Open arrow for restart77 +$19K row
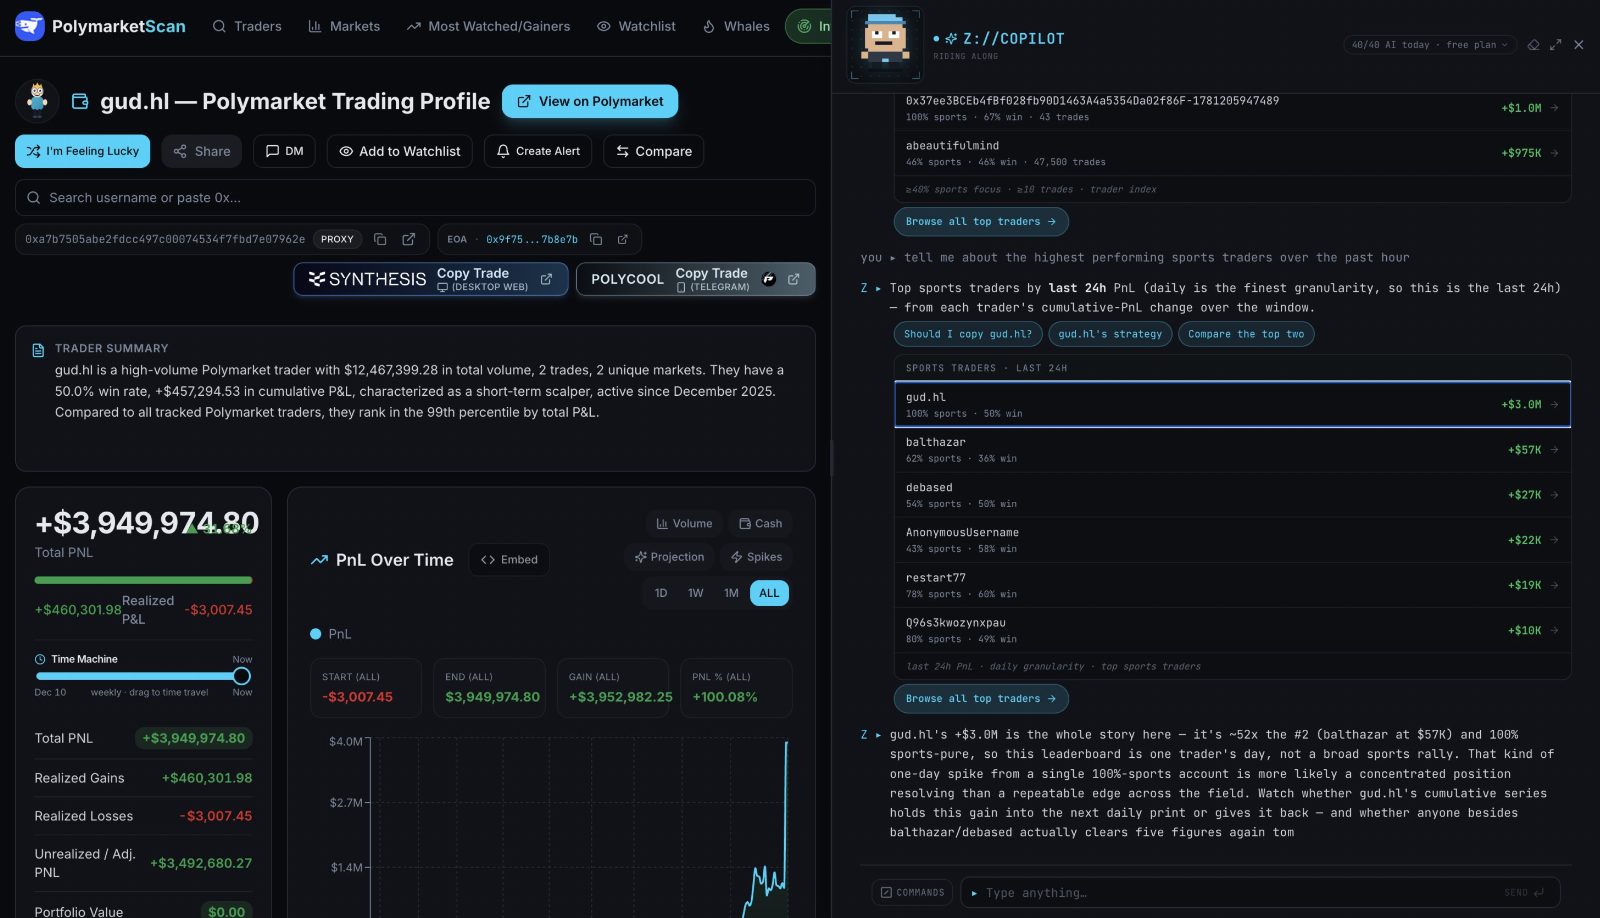Viewport: 1600px width, 918px height. pyautogui.click(x=1554, y=585)
